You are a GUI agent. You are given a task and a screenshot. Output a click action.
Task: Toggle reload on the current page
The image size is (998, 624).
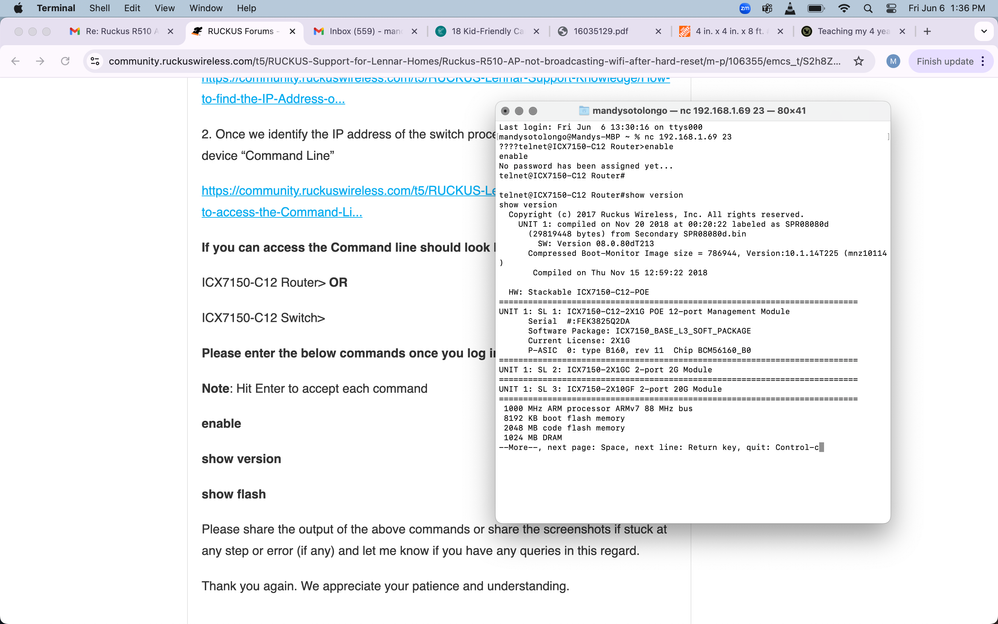click(63, 61)
